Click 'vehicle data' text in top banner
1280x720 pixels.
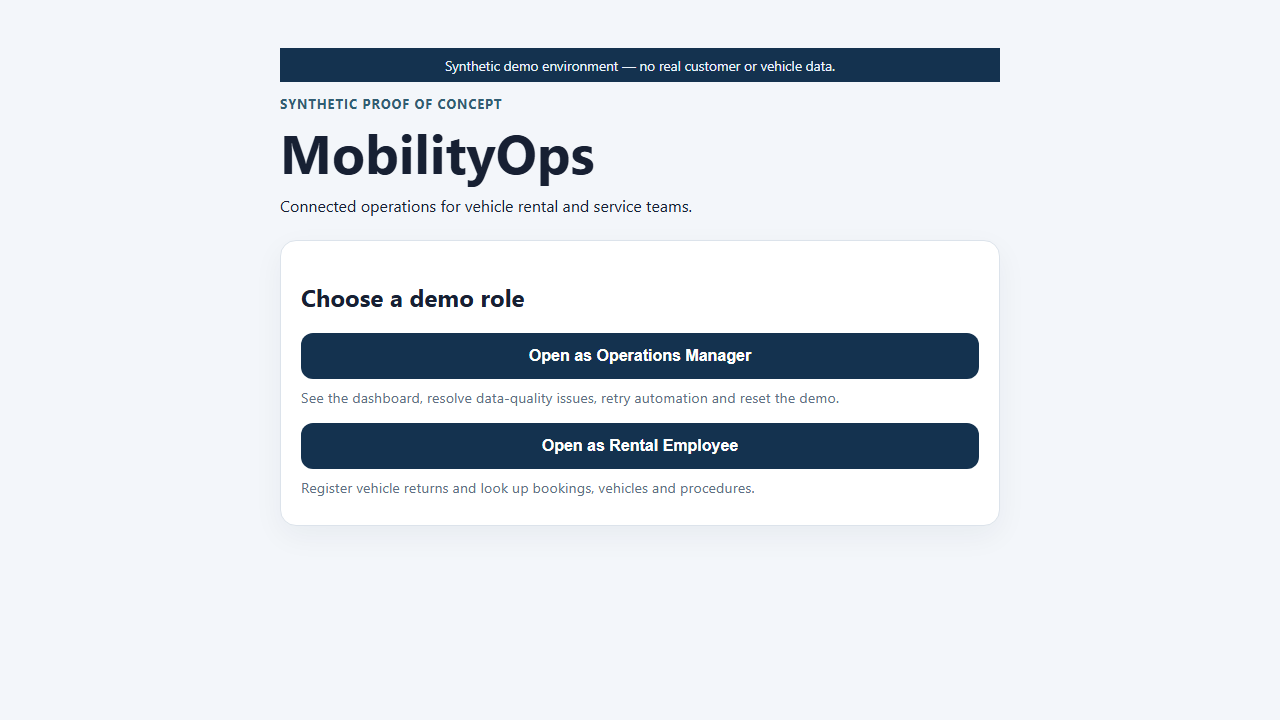tap(796, 66)
